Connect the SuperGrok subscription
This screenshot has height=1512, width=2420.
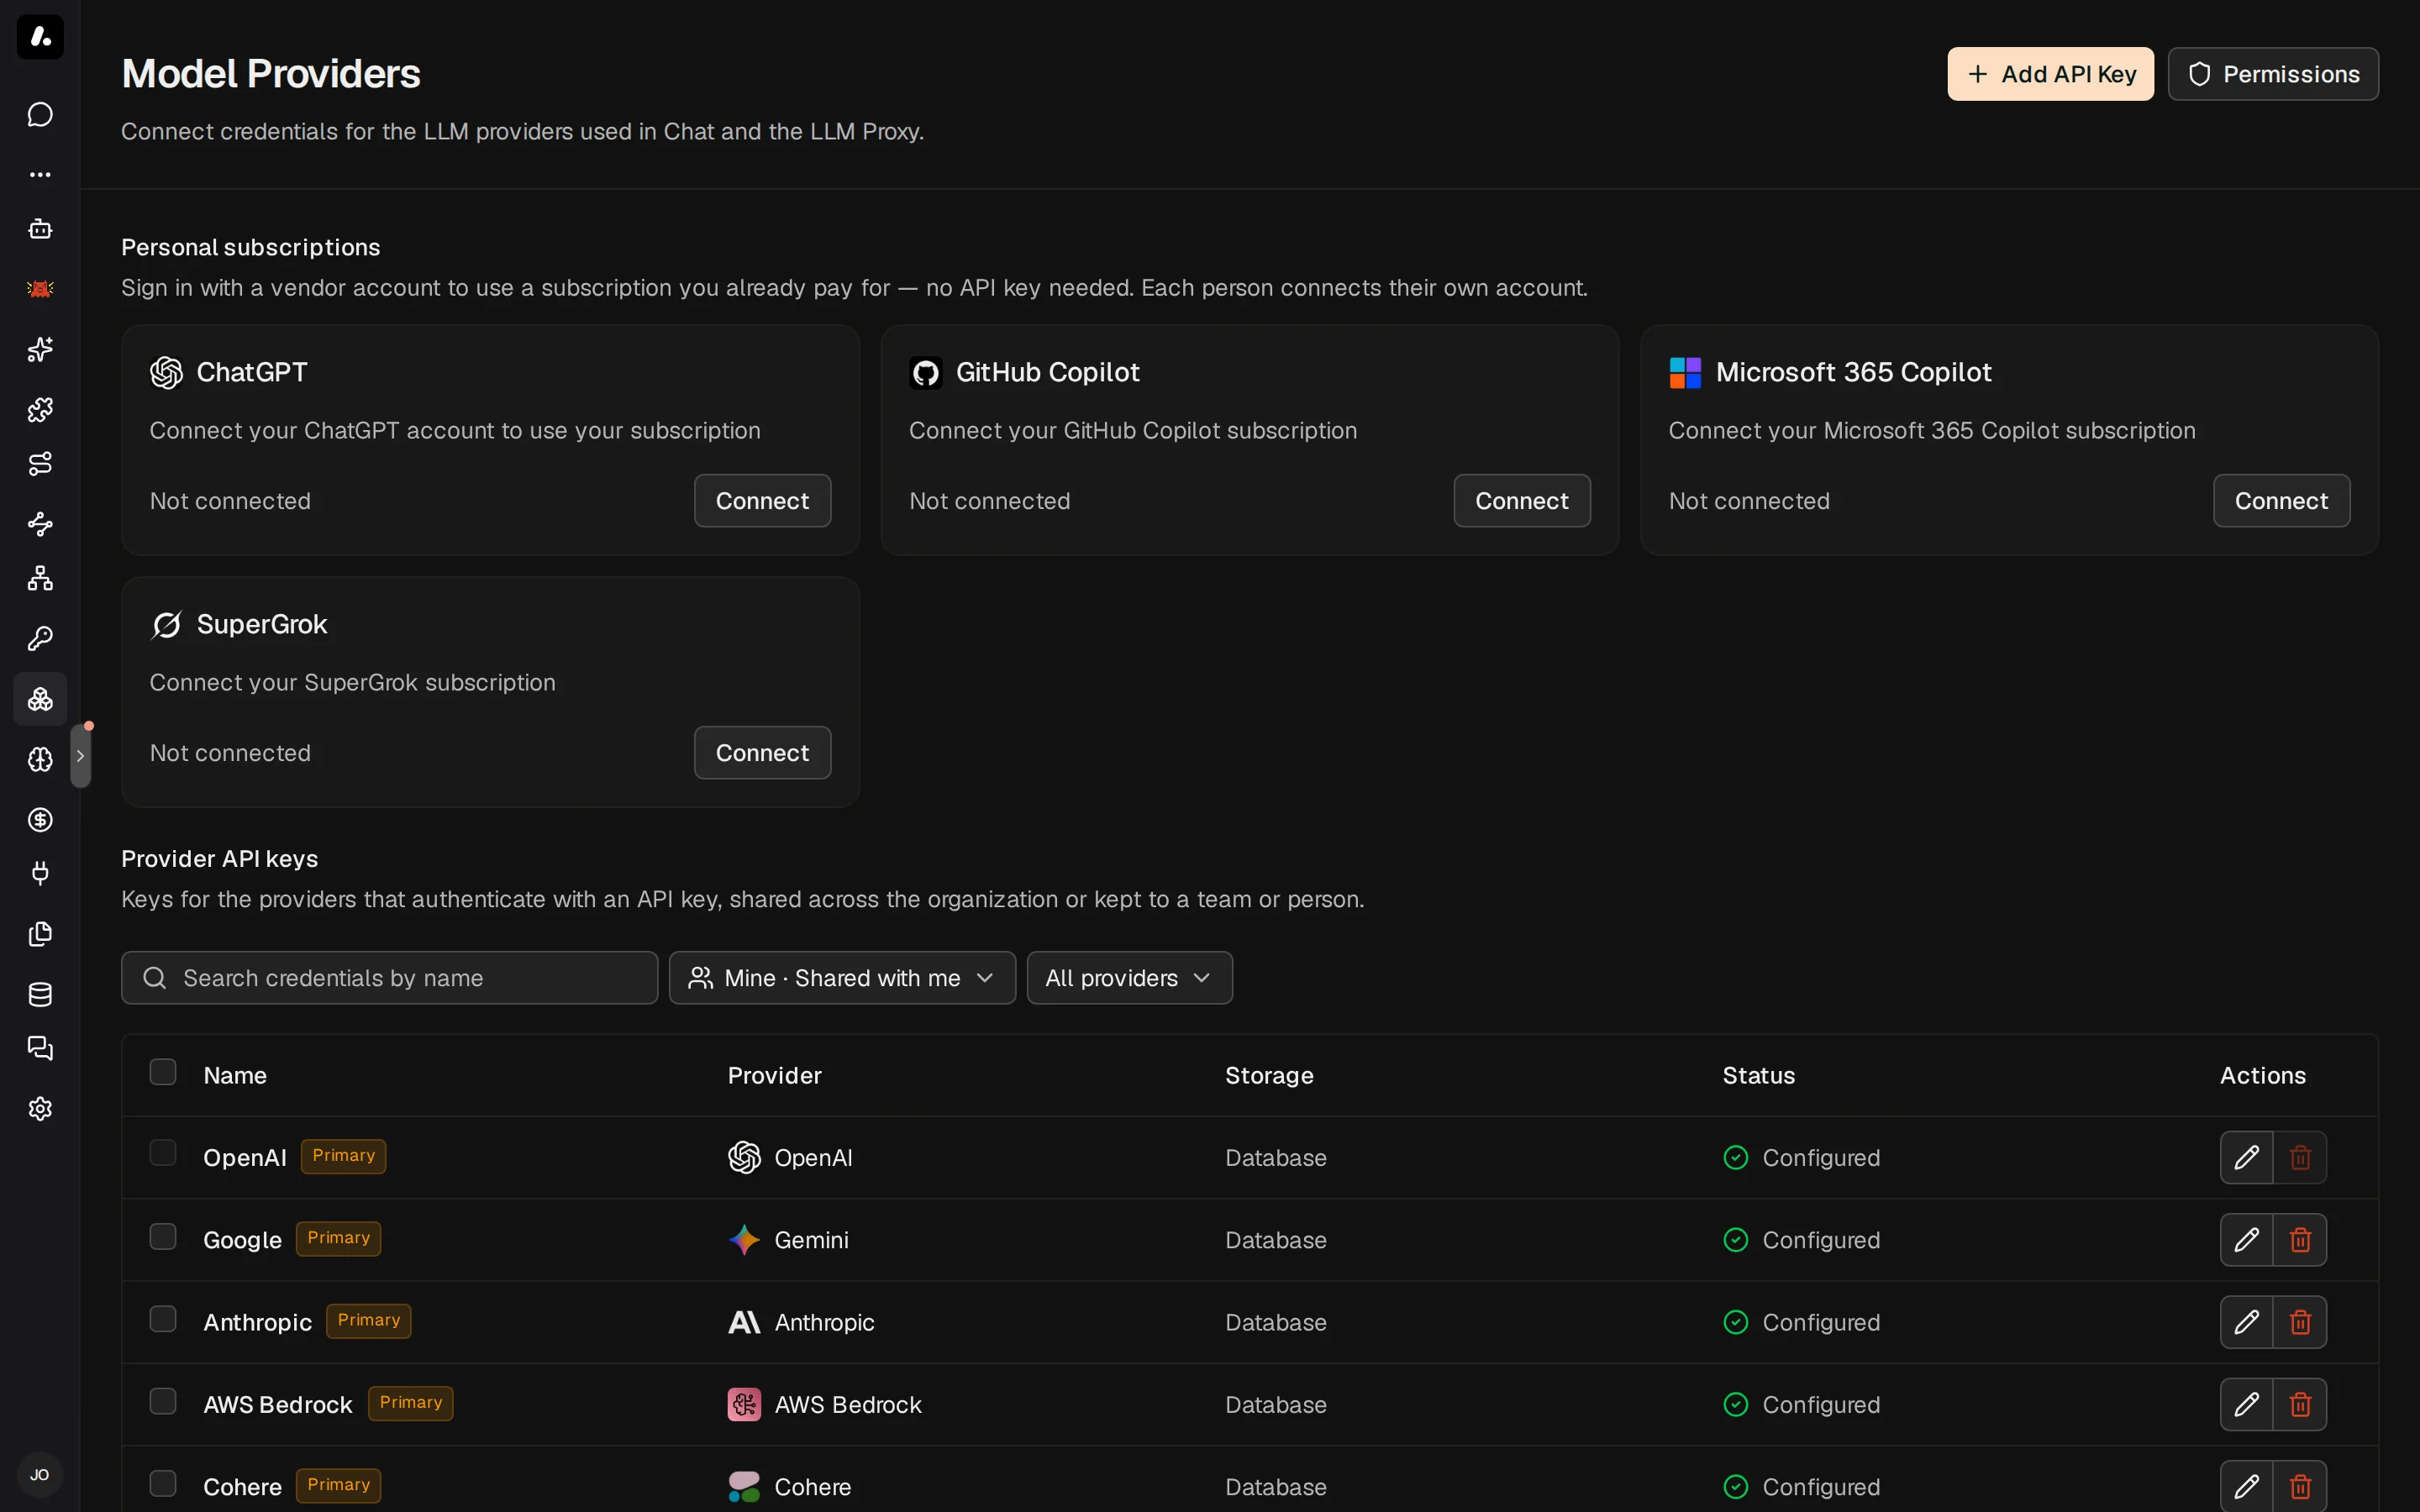pos(762,753)
